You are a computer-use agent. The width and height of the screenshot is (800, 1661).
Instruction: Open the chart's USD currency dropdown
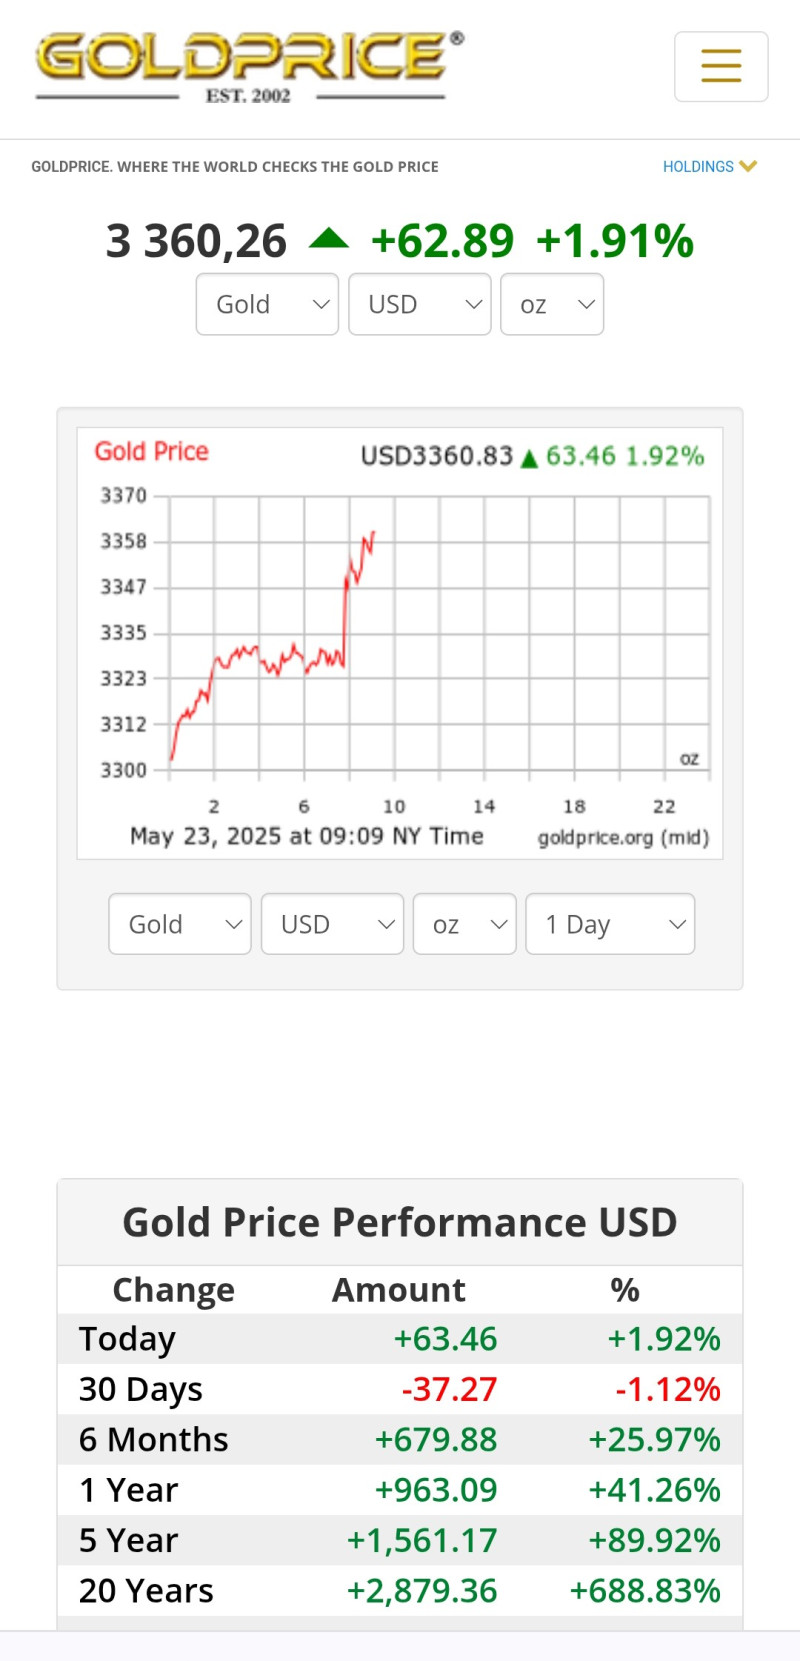[x=332, y=924]
